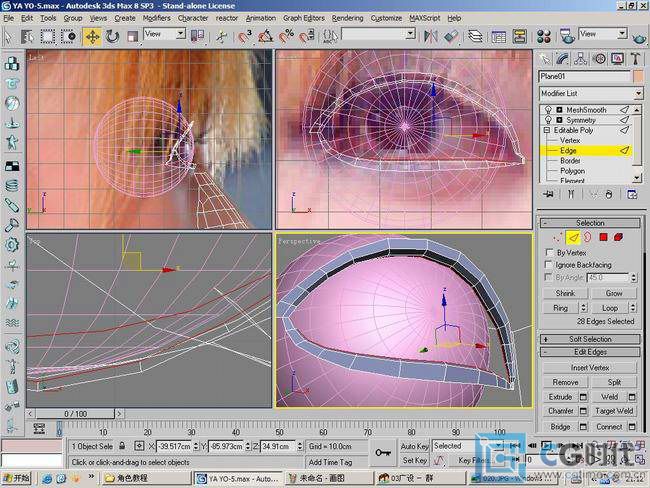Click the Plane01 object color swatch
This screenshot has width=650, height=488.
[638, 76]
